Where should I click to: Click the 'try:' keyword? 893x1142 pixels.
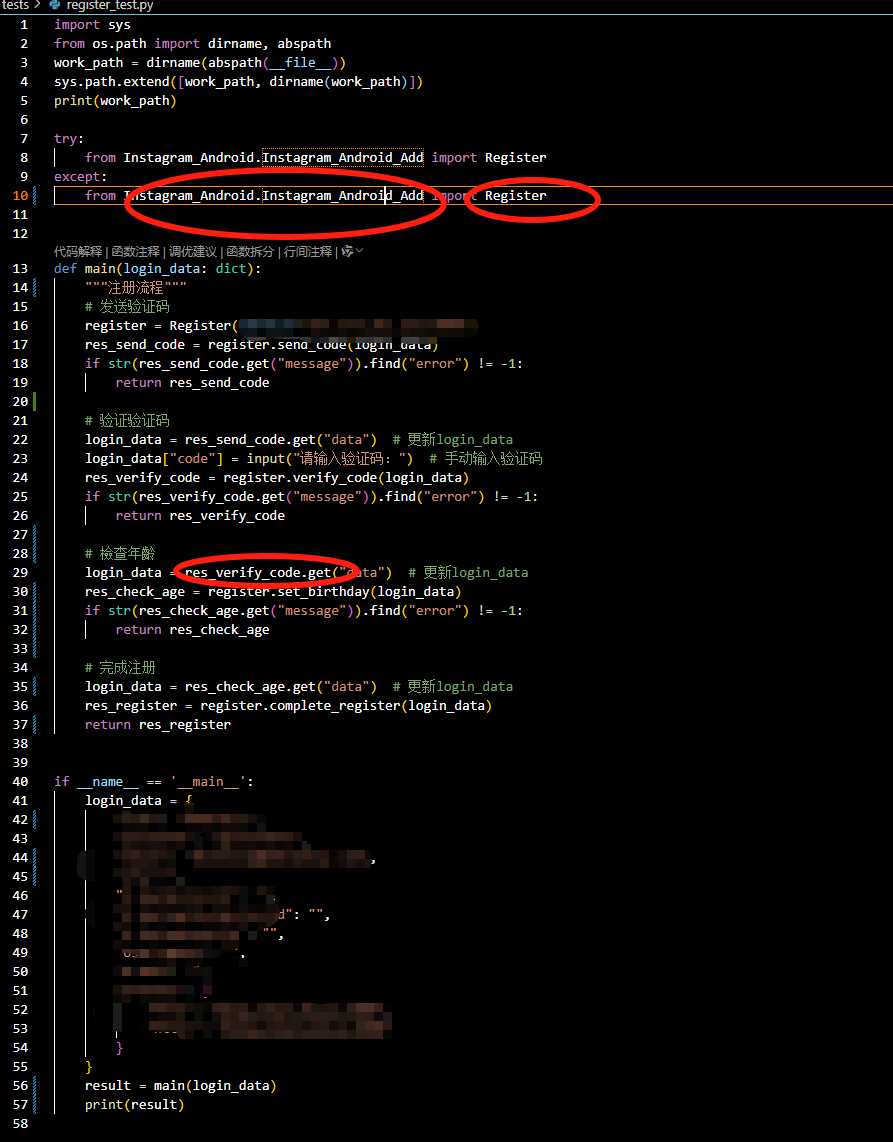click(x=69, y=138)
